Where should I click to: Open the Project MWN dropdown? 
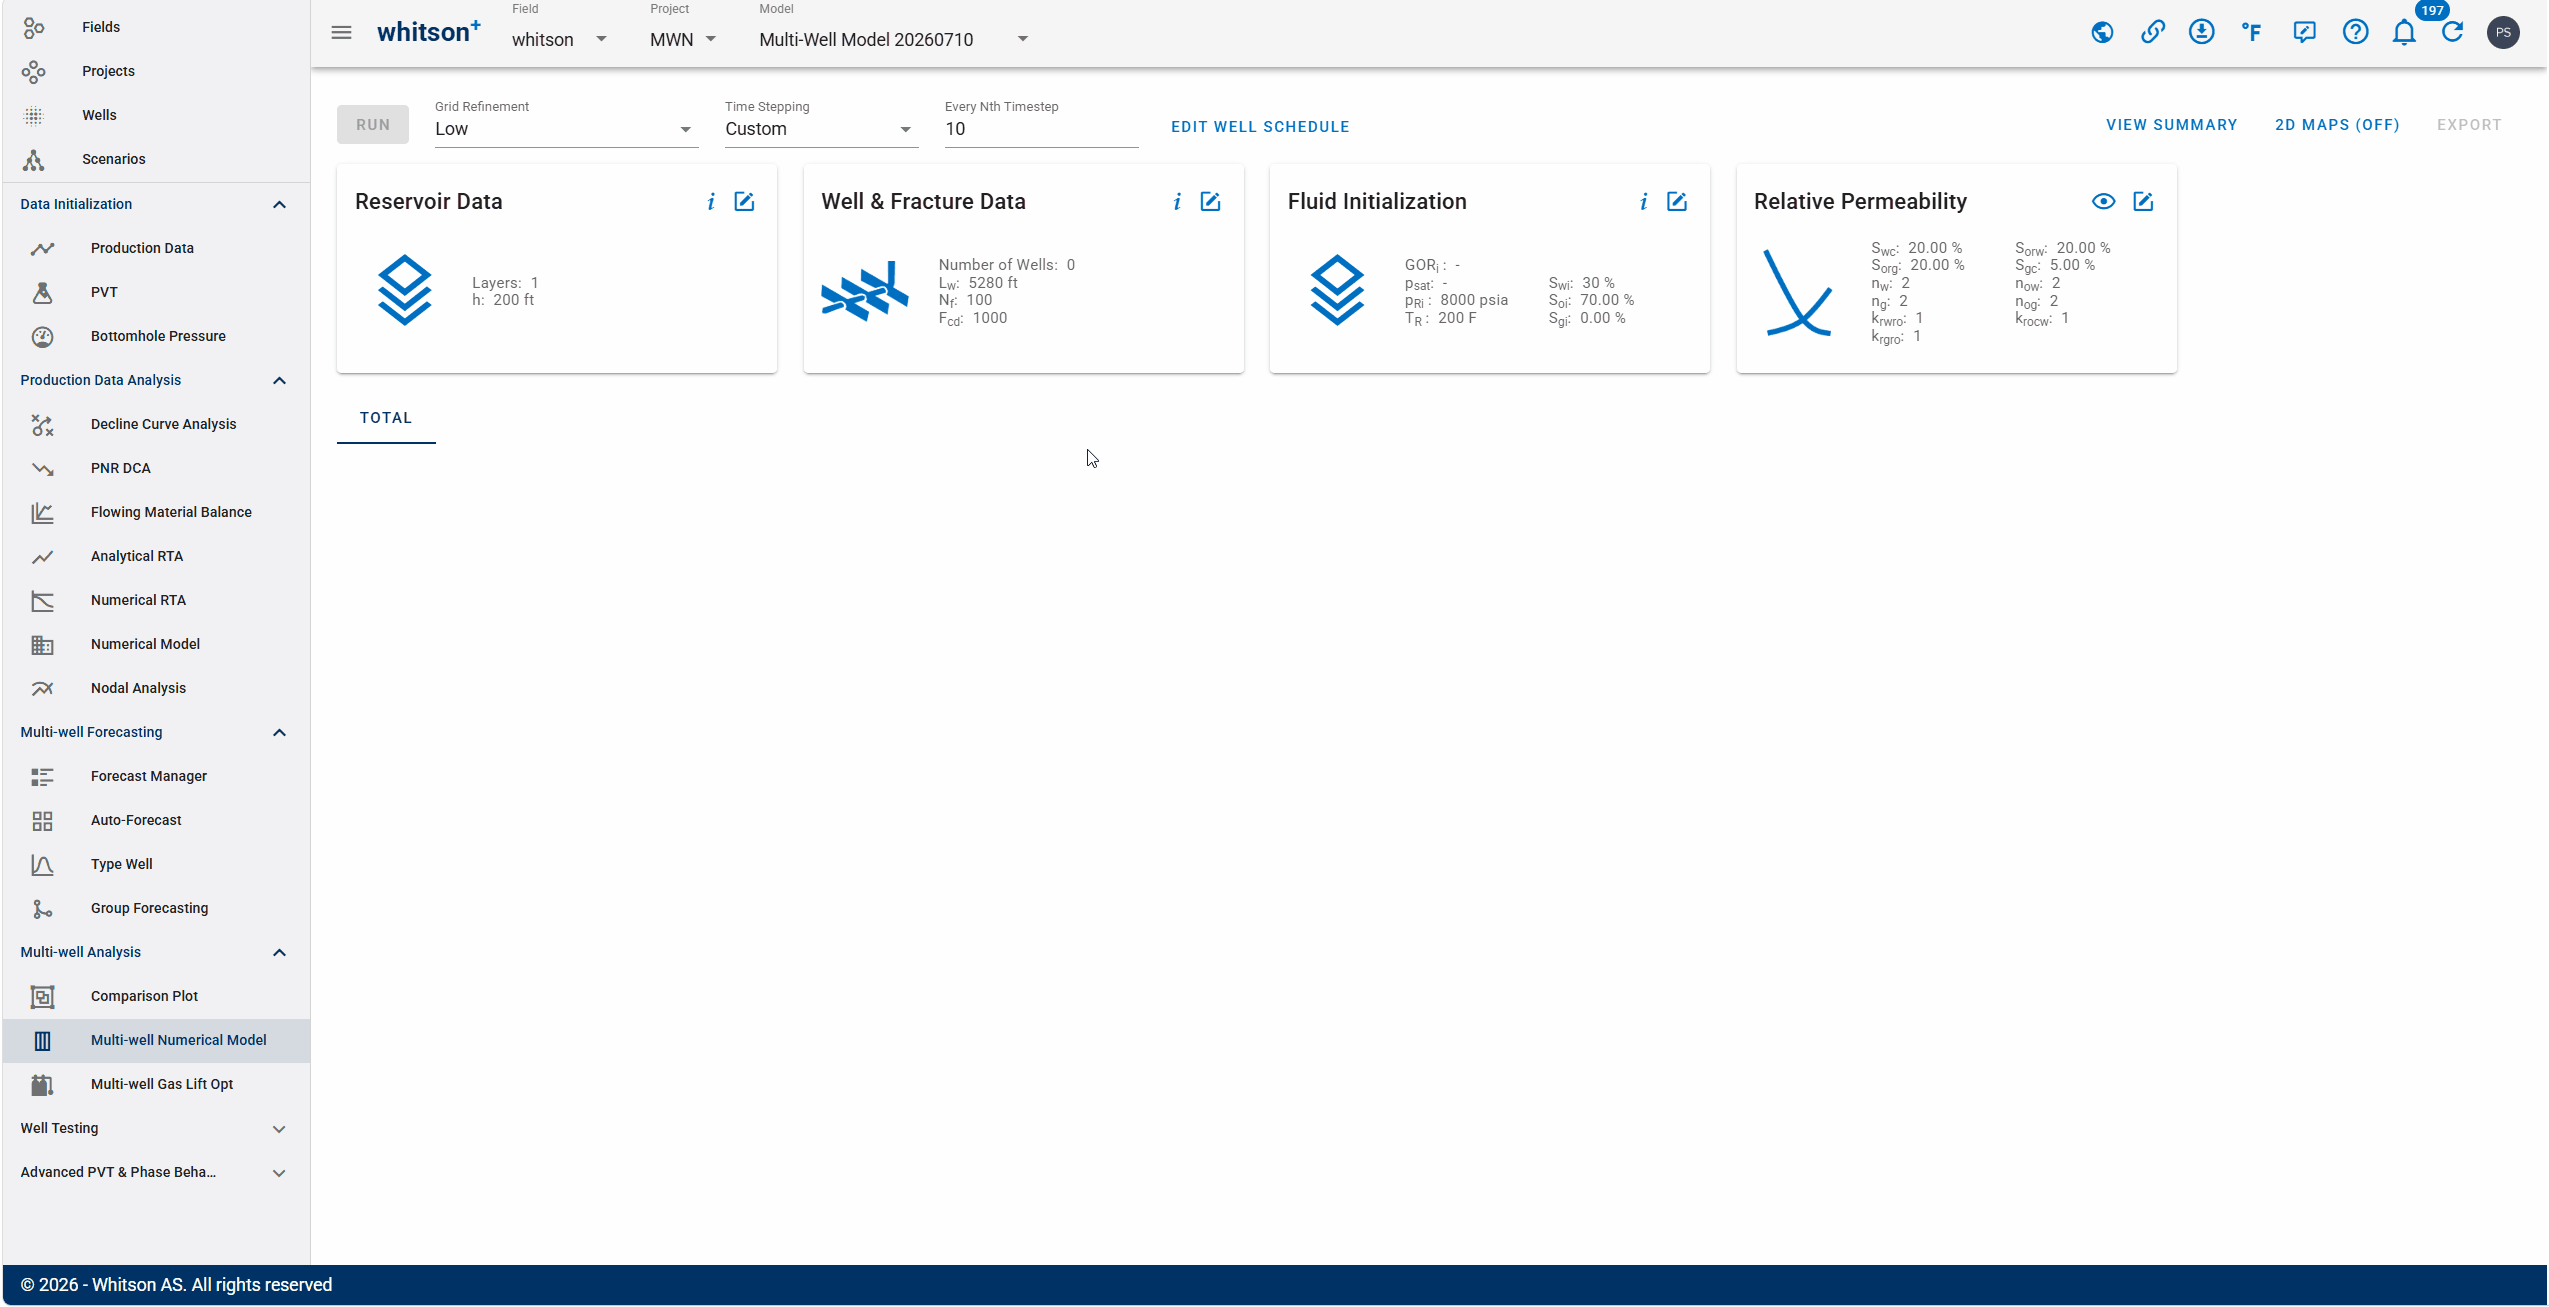click(684, 39)
